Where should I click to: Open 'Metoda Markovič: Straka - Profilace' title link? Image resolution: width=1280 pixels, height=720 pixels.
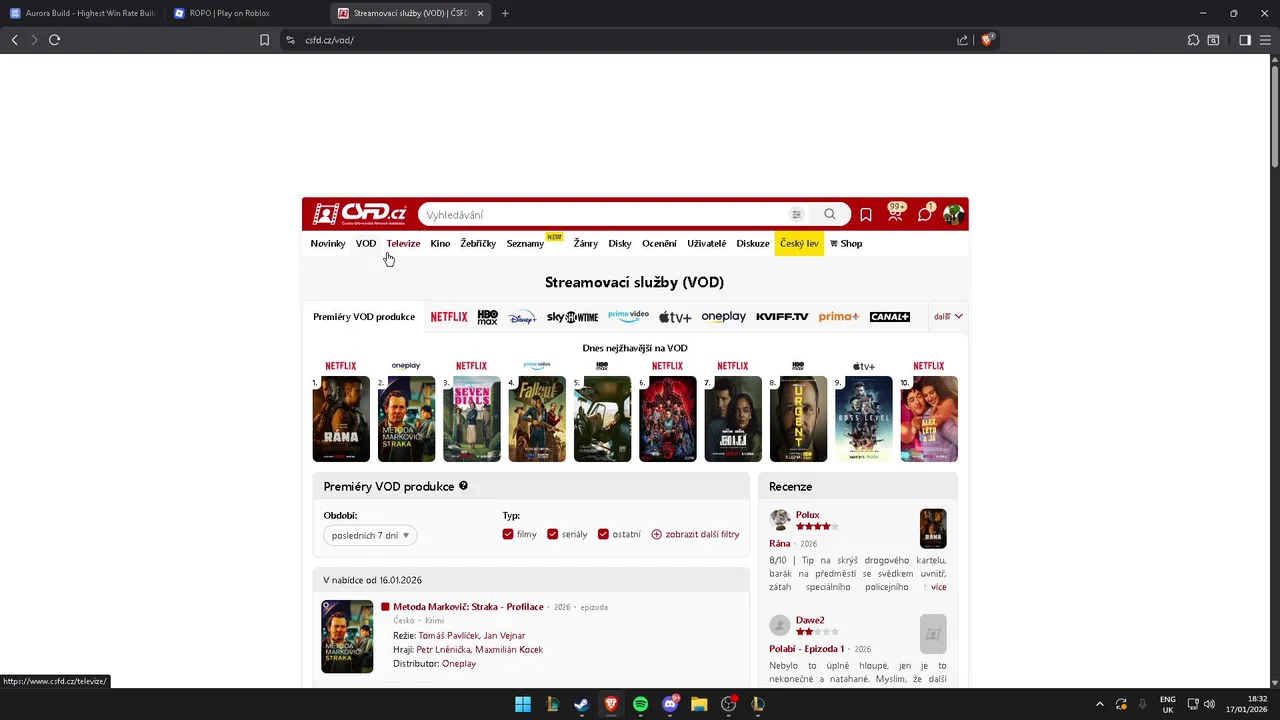point(468,607)
